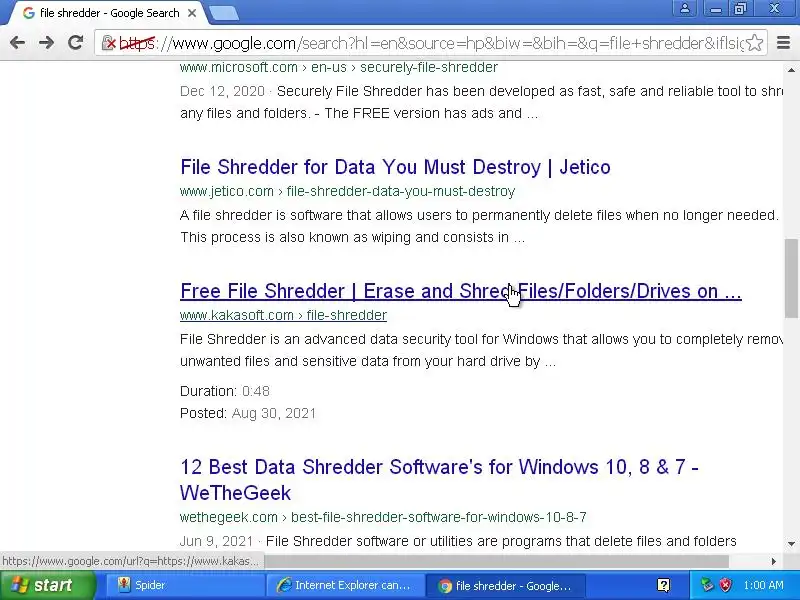Open the Windows start button
This screenshot has width=800, height=600.
tap(47, 585)
